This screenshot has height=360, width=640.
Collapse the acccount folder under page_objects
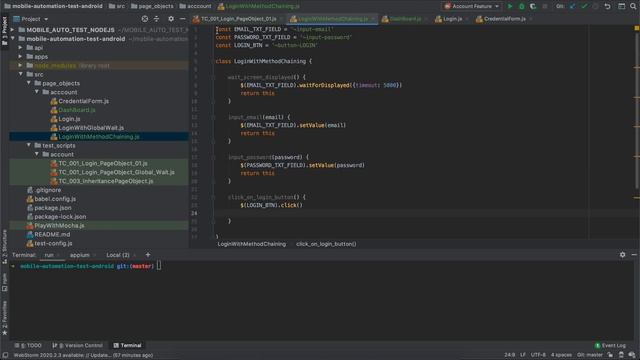coord(37,92)
